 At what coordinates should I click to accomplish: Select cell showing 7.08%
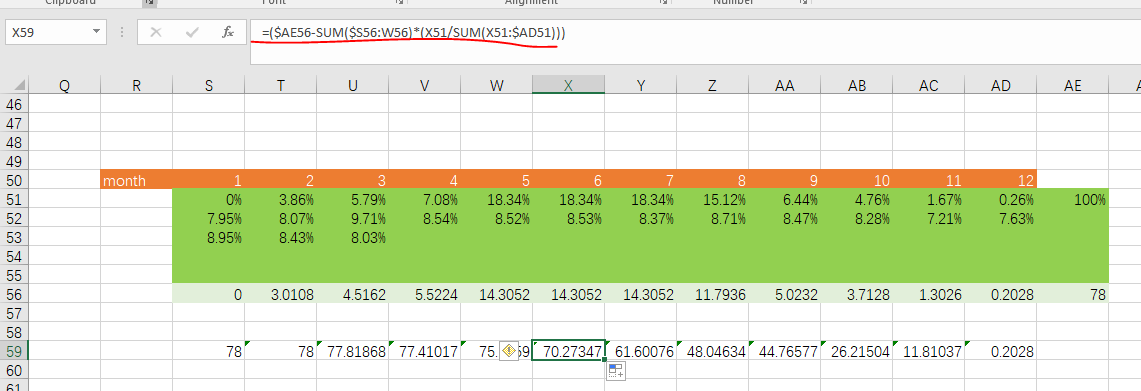tap(424, 200)
